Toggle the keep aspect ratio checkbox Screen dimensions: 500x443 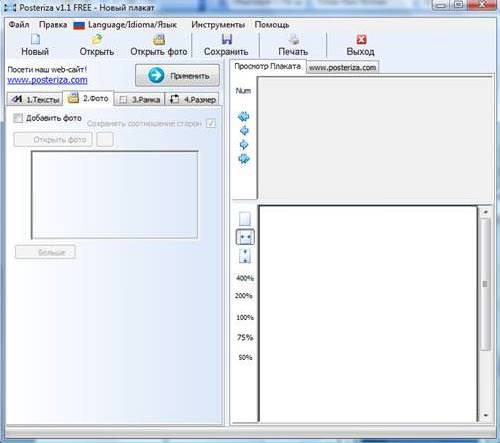click(x=211, y=123)
